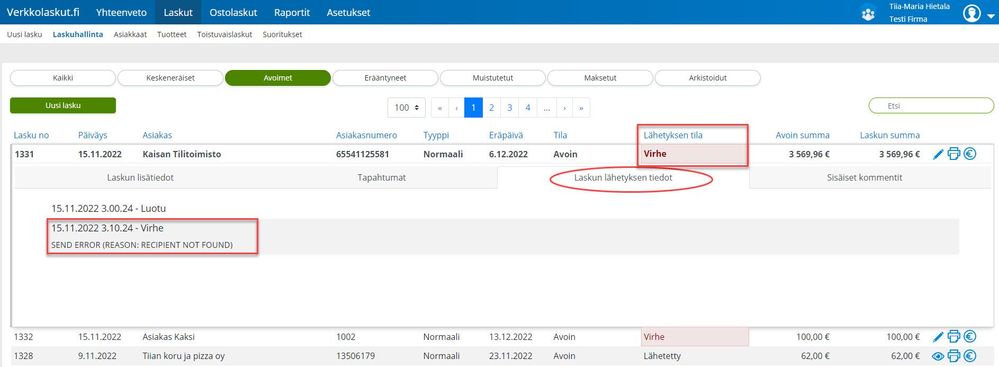The width and height of the screenshot is (999, 367).
Task: Go to next page with › button
Action: coord(564,108)
